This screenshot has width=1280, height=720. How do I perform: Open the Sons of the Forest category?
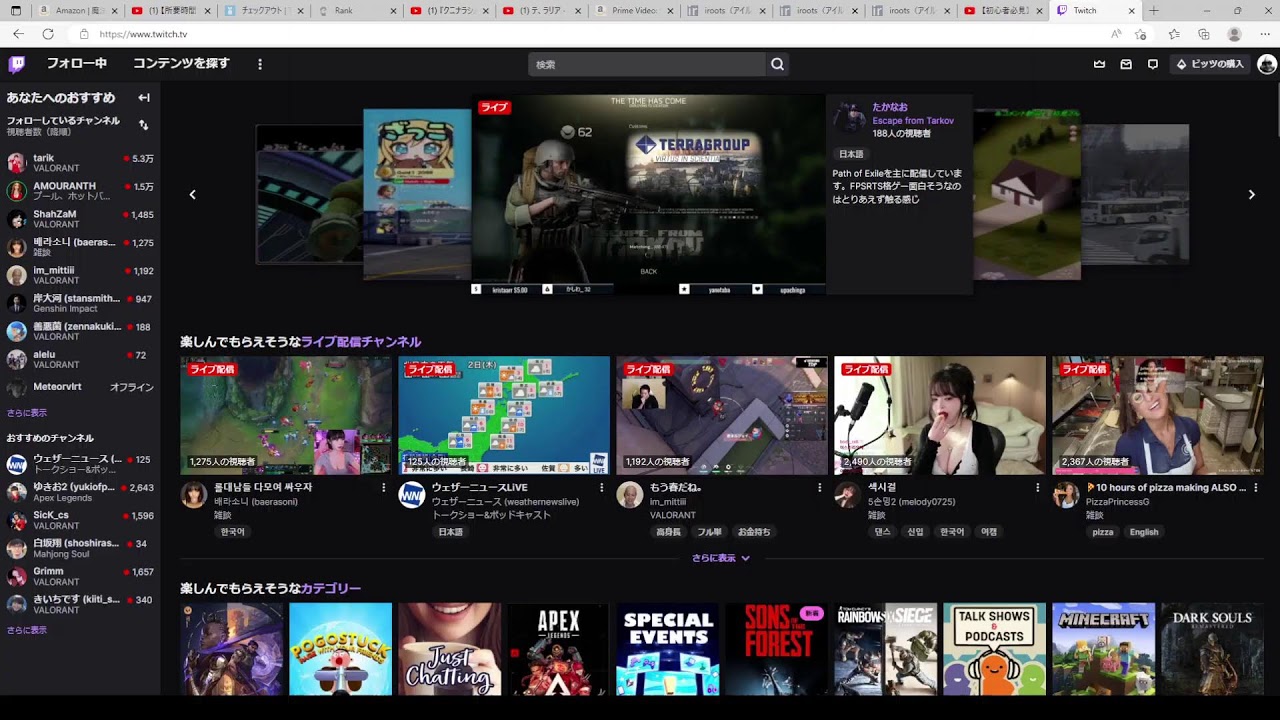click(776, 649)
